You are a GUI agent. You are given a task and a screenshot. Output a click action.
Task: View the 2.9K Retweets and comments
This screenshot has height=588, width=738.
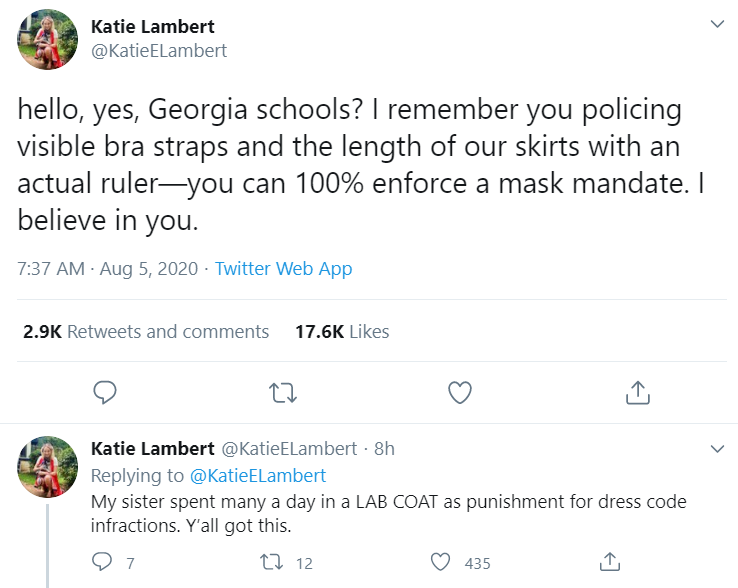click(146, 331)
